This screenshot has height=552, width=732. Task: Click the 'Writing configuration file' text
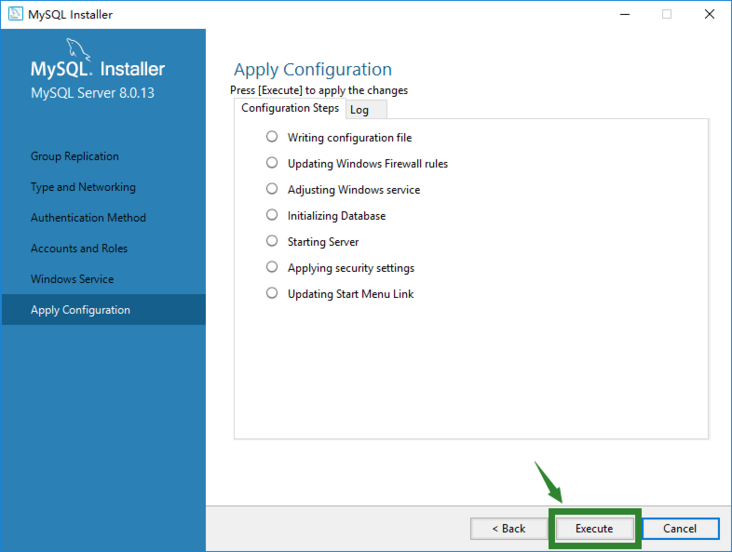click(x=350, y=138)
